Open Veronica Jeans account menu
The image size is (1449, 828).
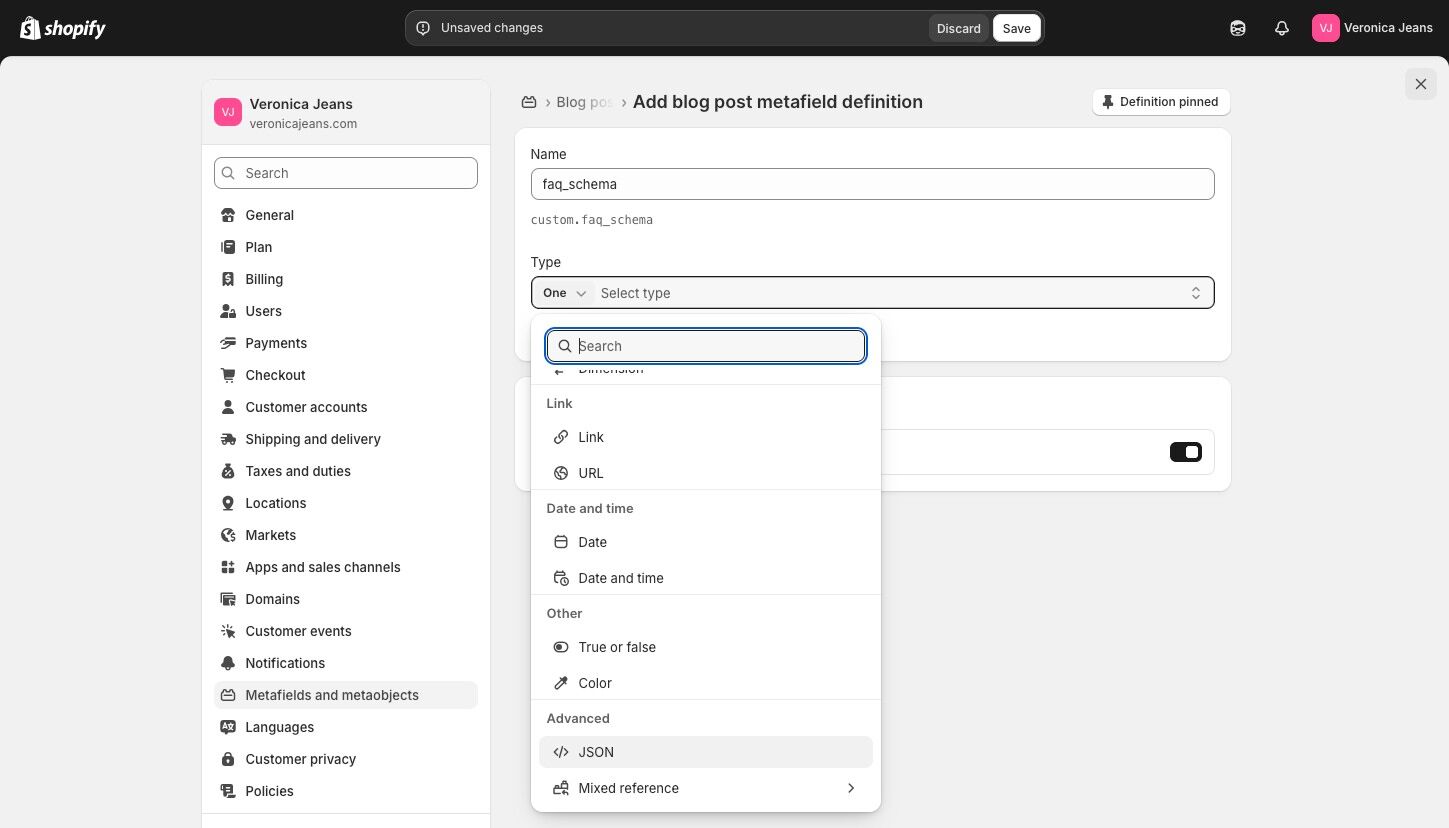tap(1372, 28)
